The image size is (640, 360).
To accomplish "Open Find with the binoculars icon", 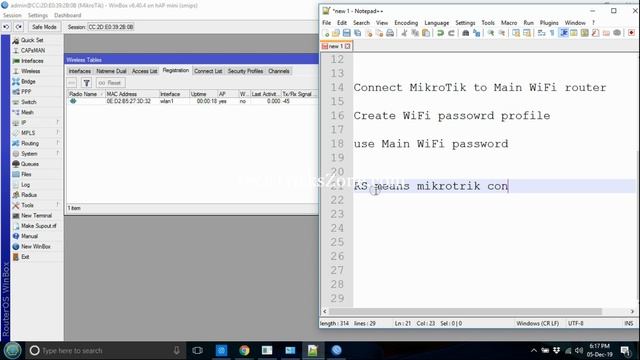I will pos(465,33).
